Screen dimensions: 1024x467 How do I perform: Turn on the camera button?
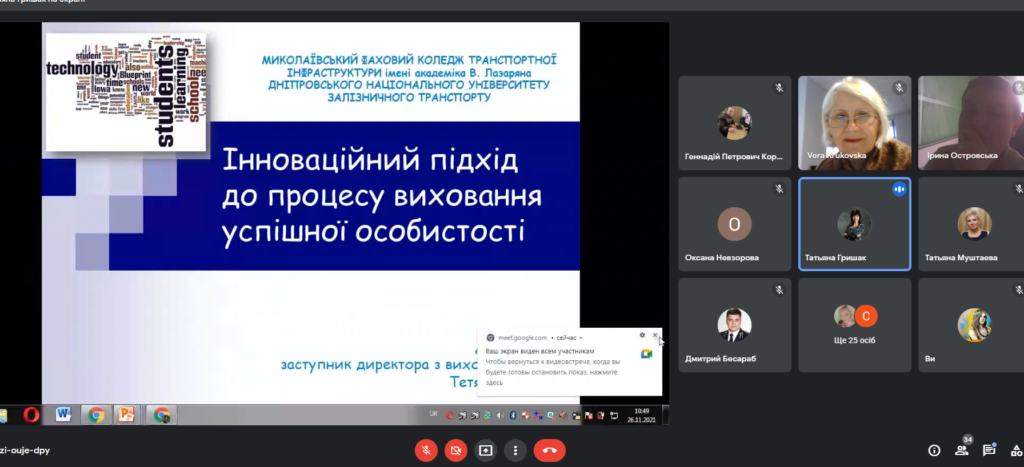click(x=456, y=450)
